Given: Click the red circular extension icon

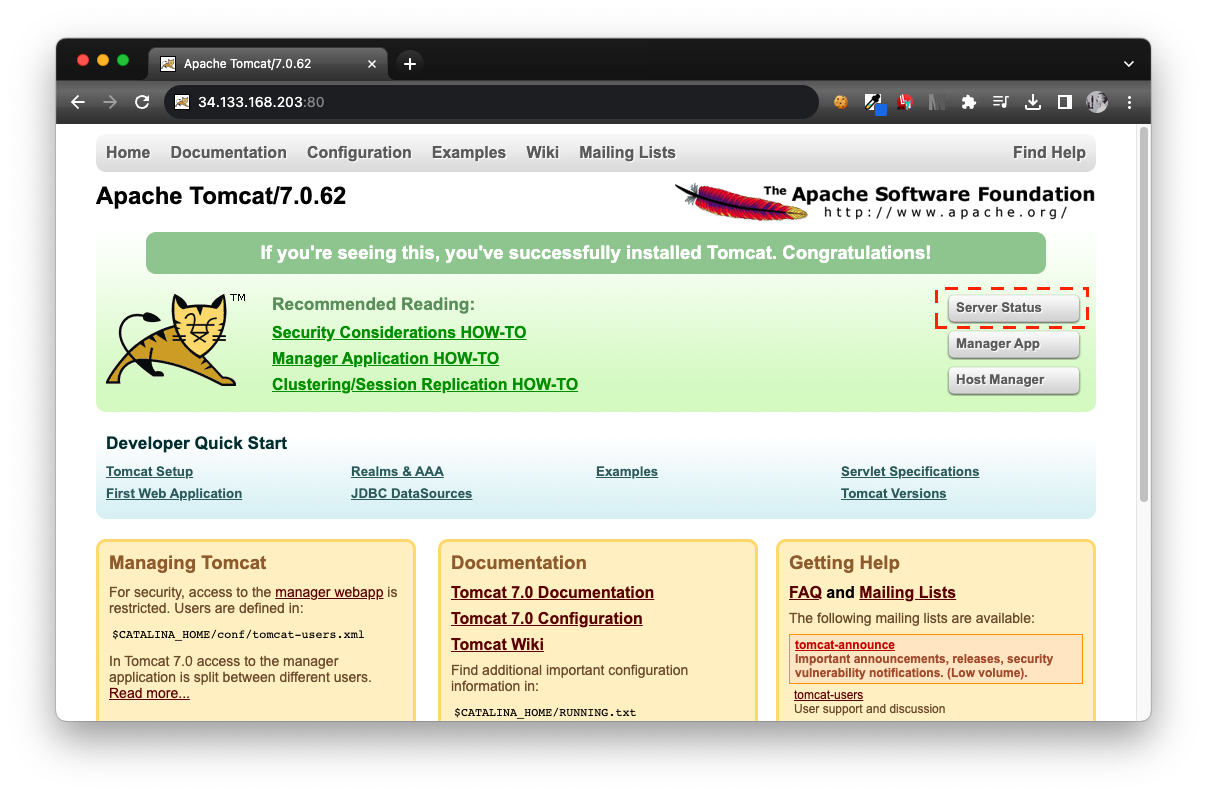Looking at the screenshot, I should (x=905, y=102).
